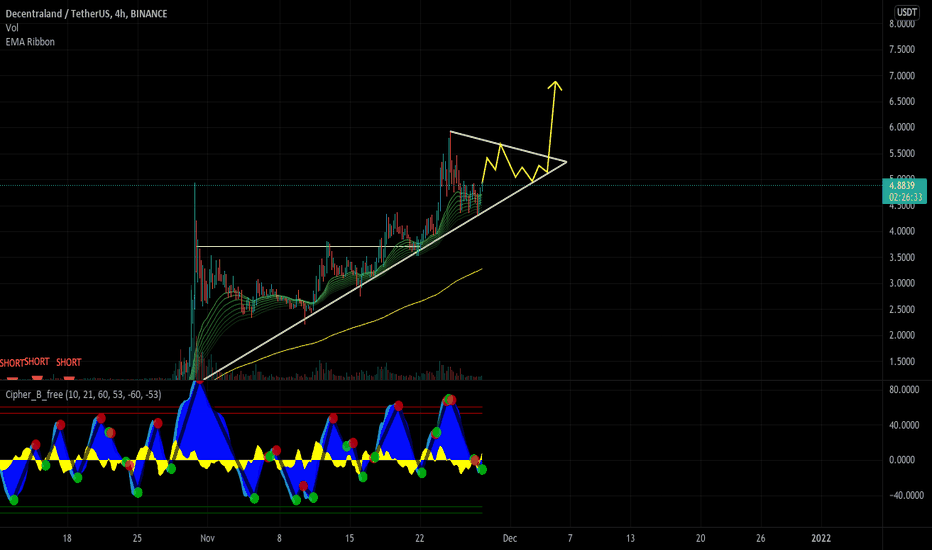Open the Cipher_B_free indicator legend
Viewport: 932px width, 550px height.
83,394
